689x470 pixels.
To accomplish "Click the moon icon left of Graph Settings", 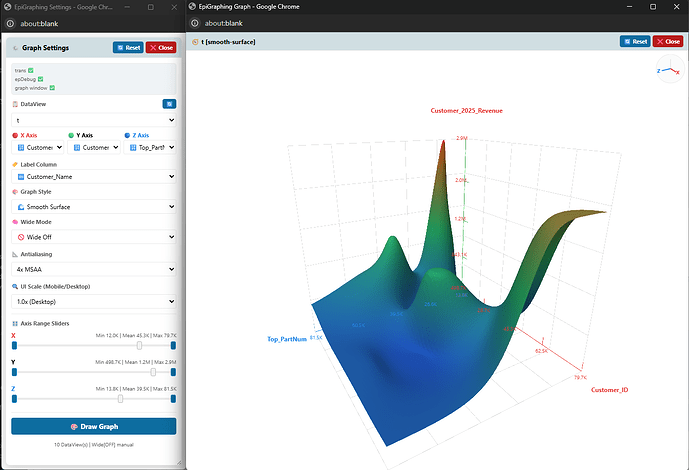I will point(15,48).
